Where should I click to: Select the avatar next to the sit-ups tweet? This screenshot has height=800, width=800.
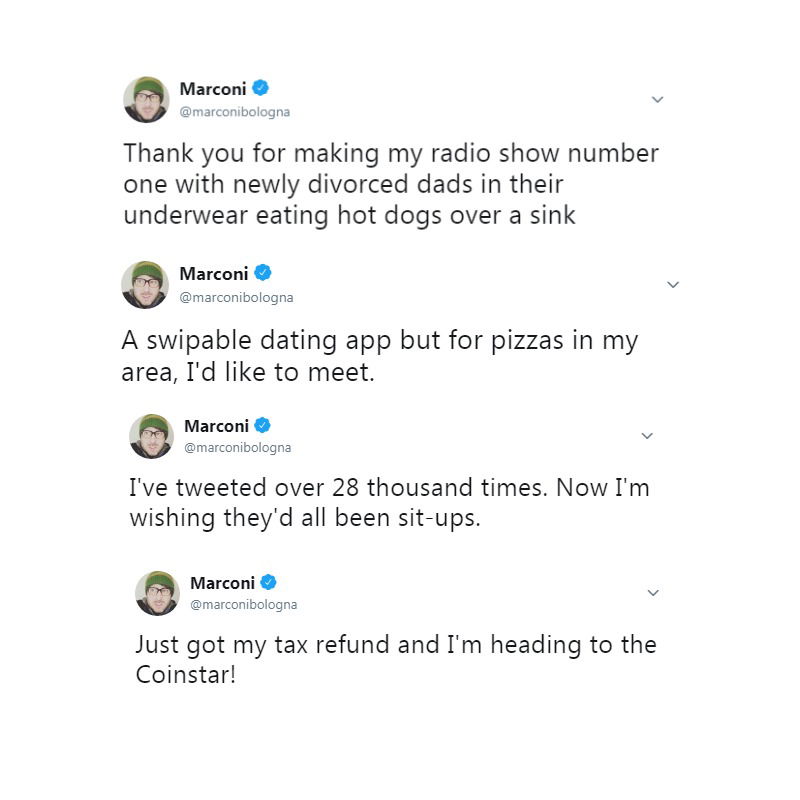click(152, 436)
